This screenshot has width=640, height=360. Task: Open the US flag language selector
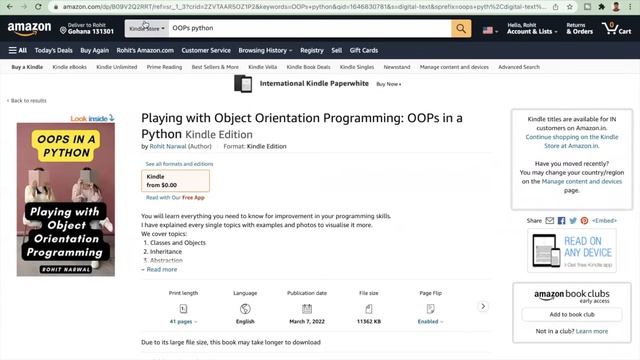490,30
